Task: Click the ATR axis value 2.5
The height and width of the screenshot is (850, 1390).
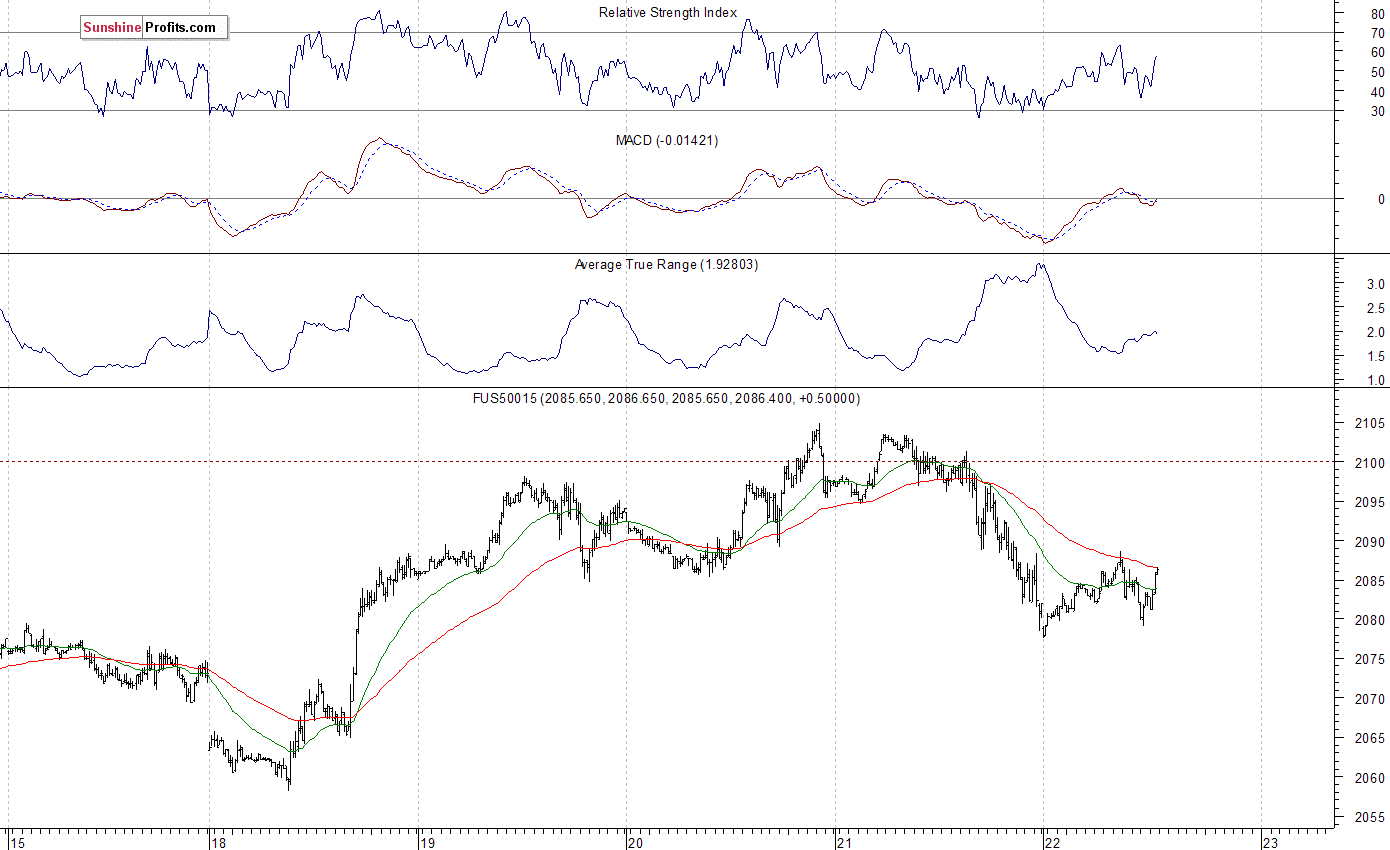Action: (x=1375, y=309)
